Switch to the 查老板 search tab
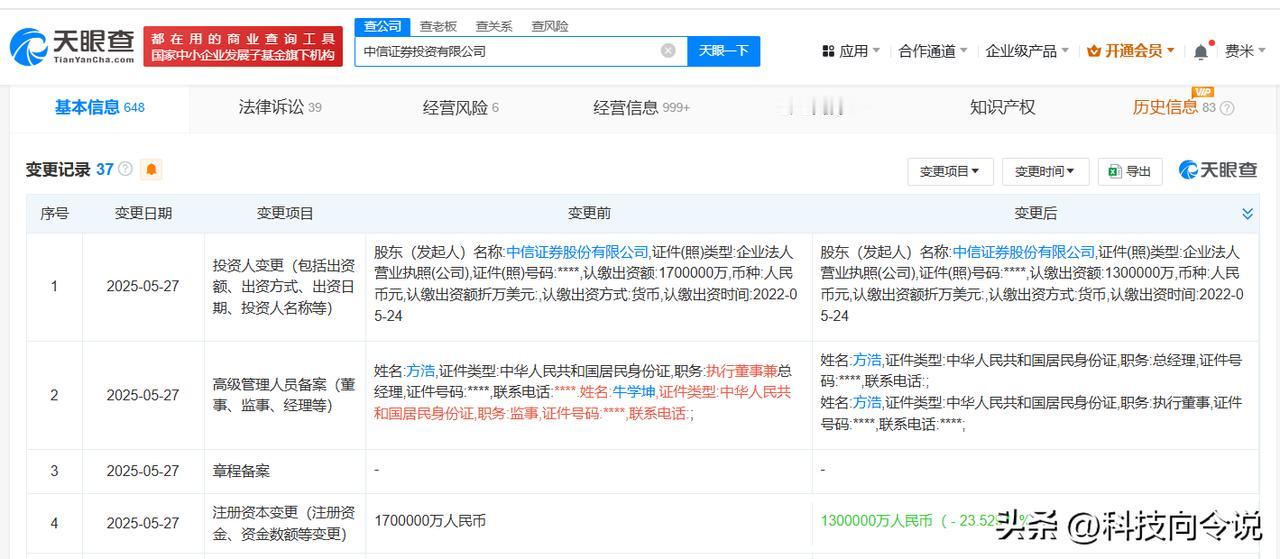The height and width of the screenshot is (559, 1280). (x=438, y=26)
